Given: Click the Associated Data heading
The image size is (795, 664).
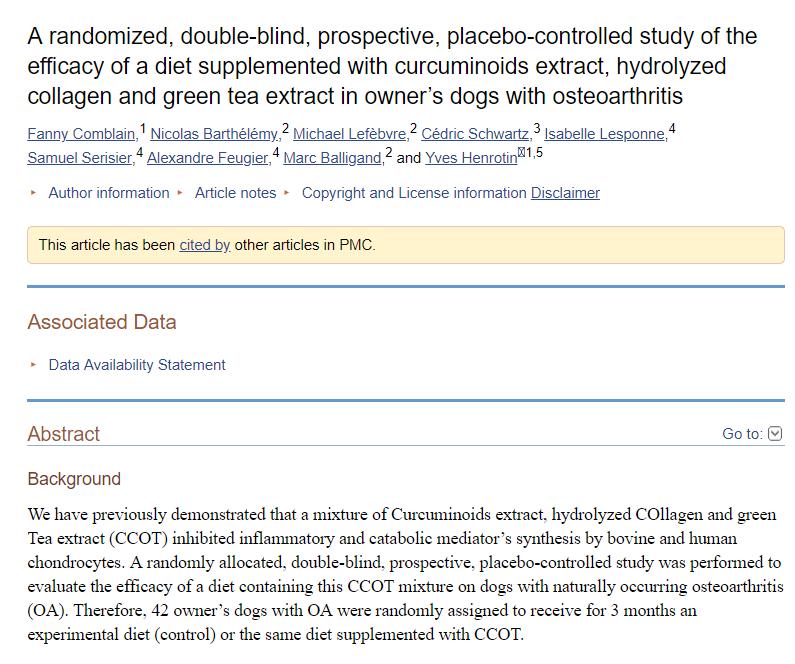Looking at the screenshot, I should (x=102, y=322).
